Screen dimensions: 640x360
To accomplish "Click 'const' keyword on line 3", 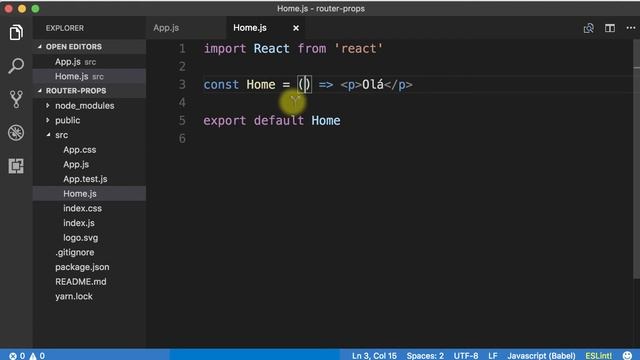I will coord(221,84).
